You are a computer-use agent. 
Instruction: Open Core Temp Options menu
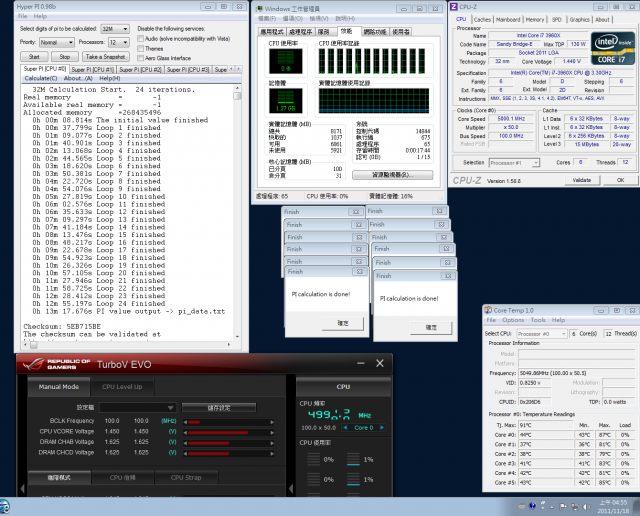click(x=513, y=320)
